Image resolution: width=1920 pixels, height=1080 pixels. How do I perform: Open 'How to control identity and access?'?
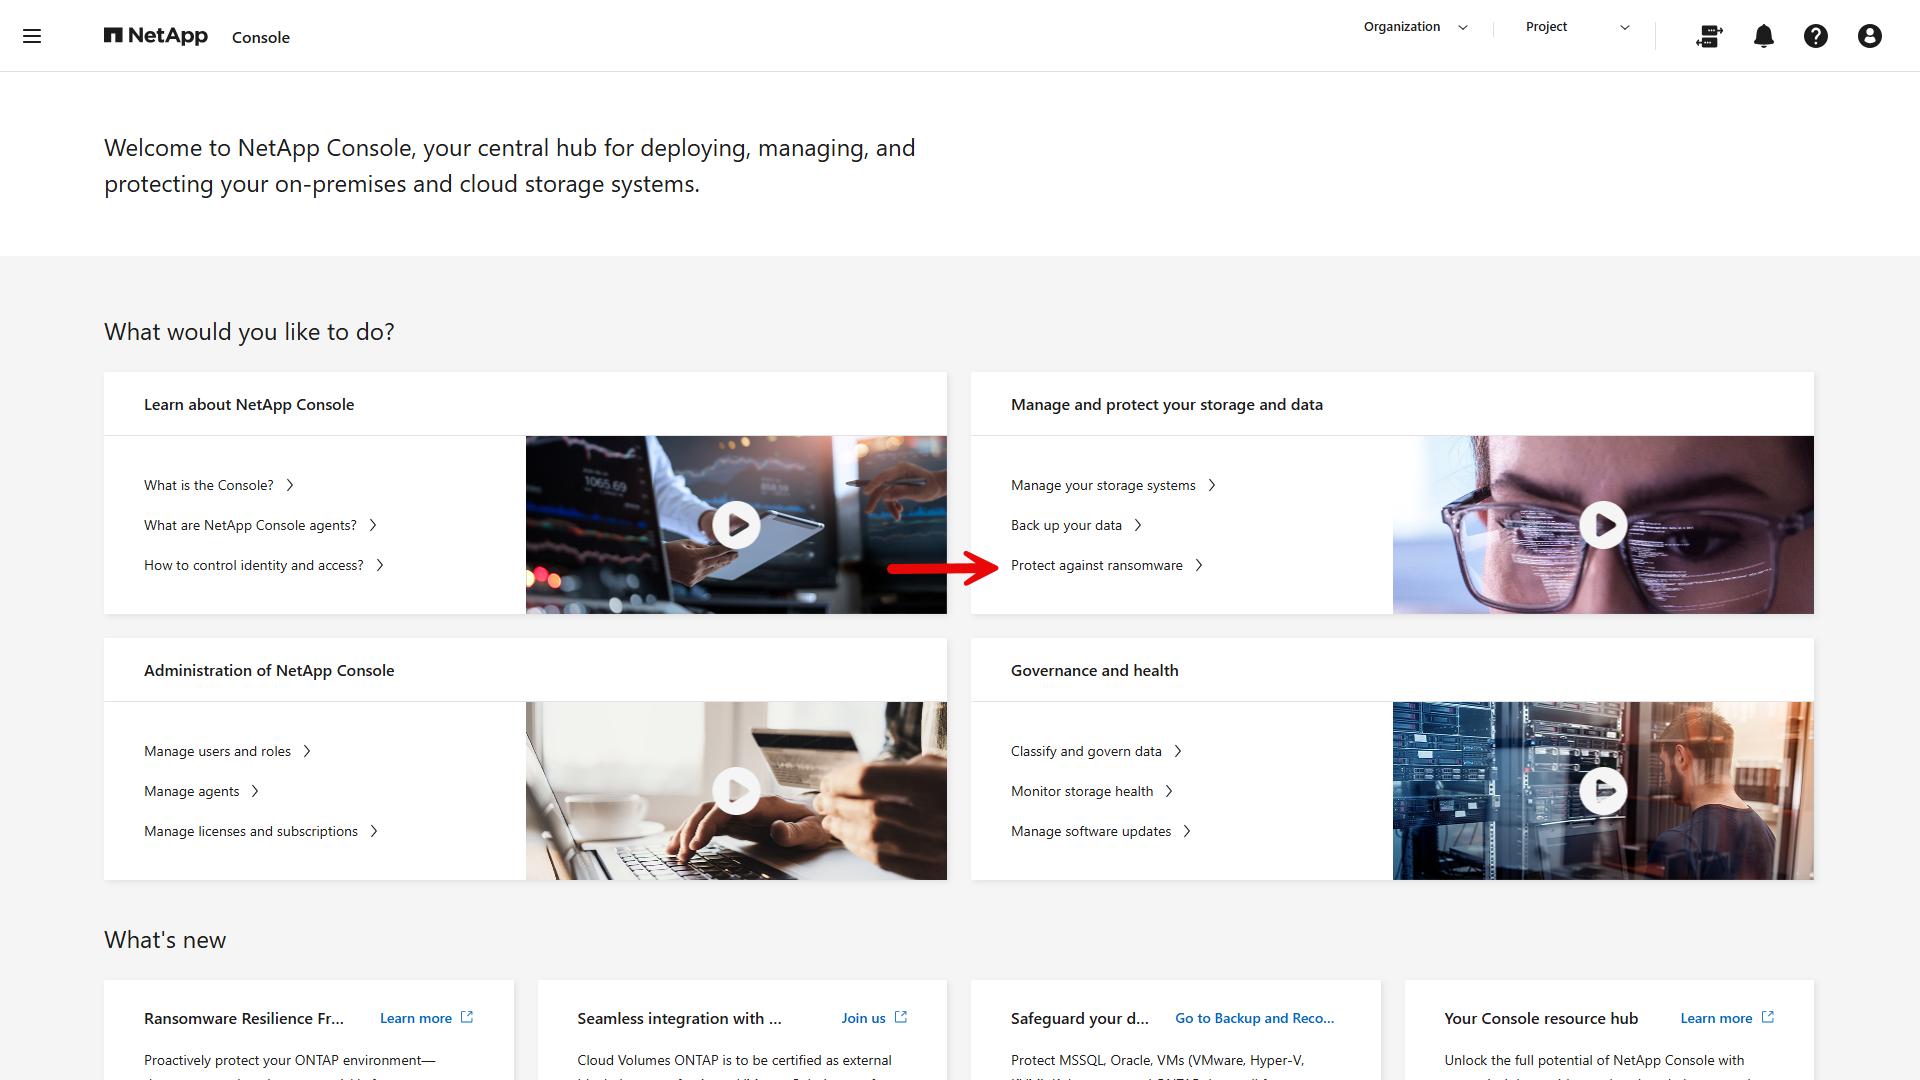264,565
